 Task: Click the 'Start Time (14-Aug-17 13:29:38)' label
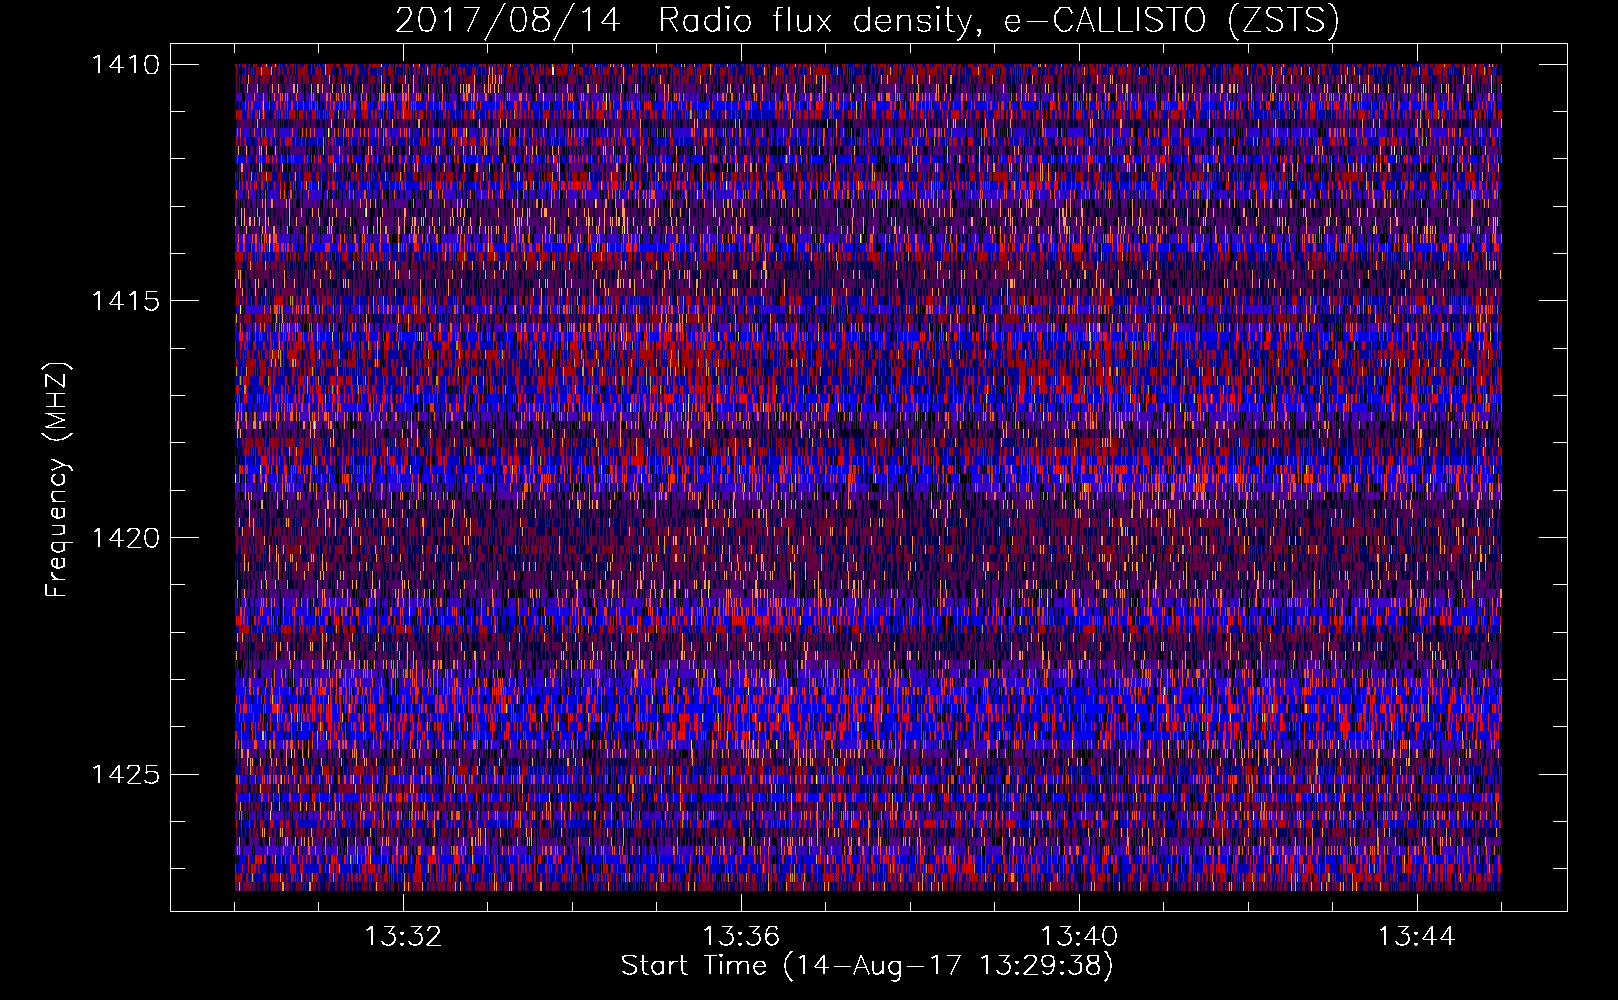pos(867,966)
